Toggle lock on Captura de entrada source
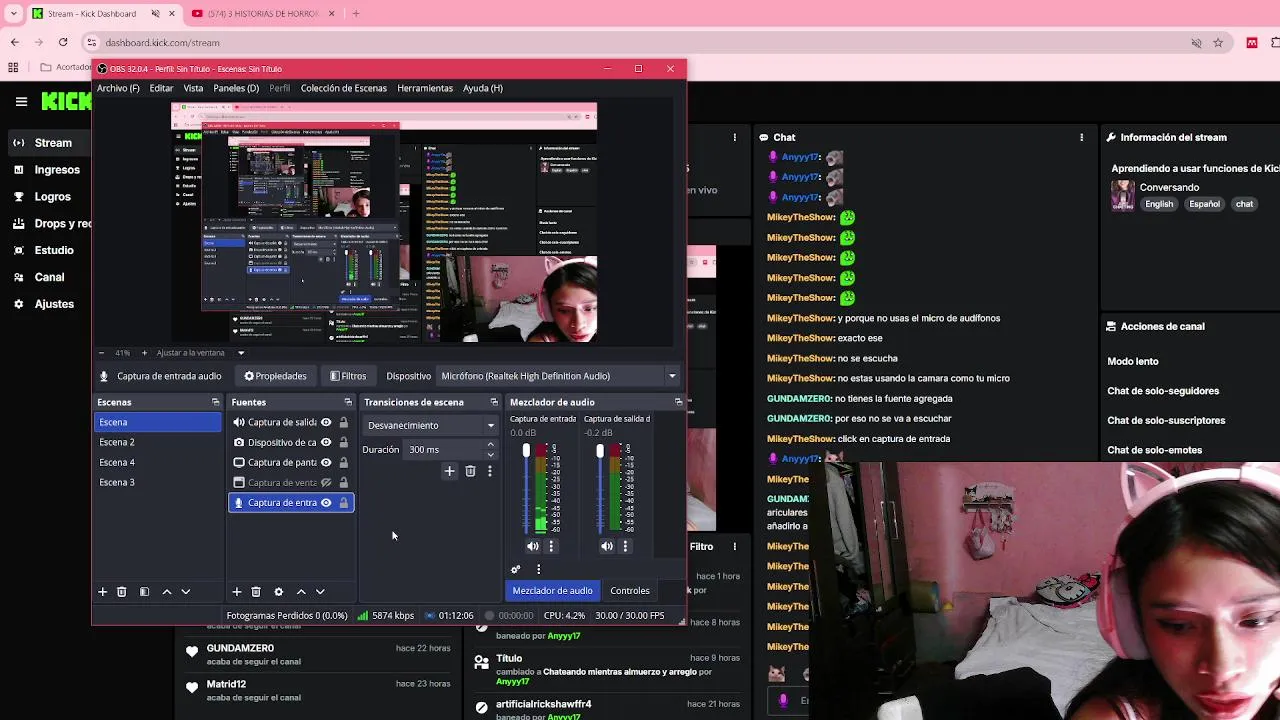The height and width of the screenshot is (720, 1280). (344, 502)
